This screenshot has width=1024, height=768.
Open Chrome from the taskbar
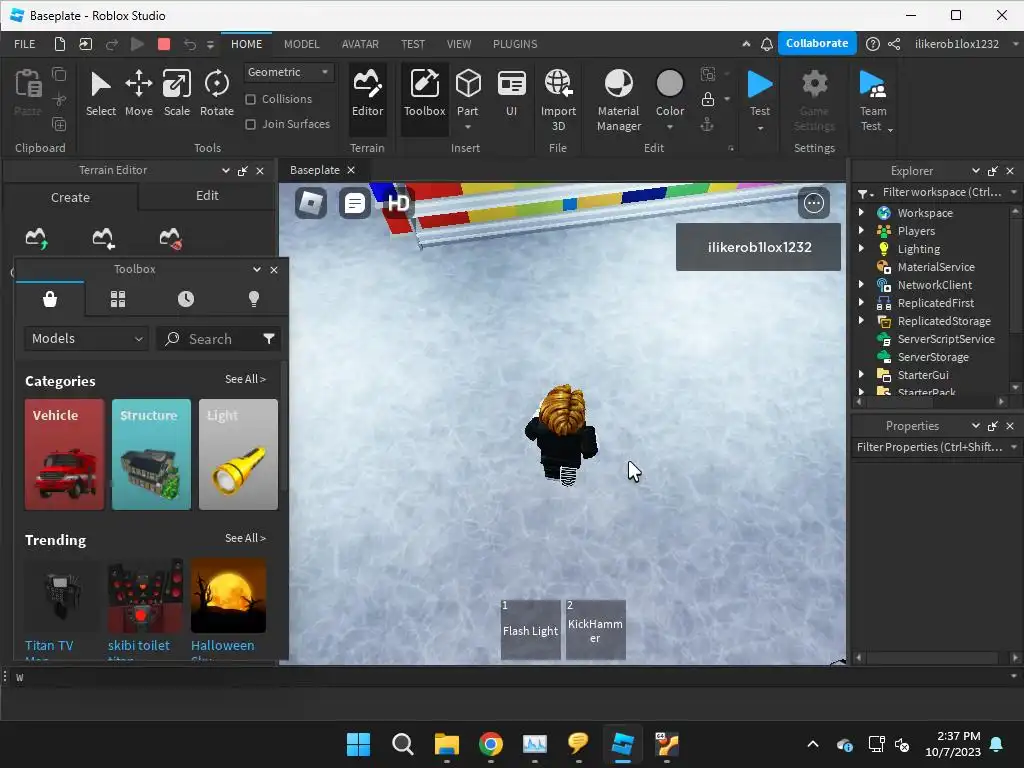point(490,744)
